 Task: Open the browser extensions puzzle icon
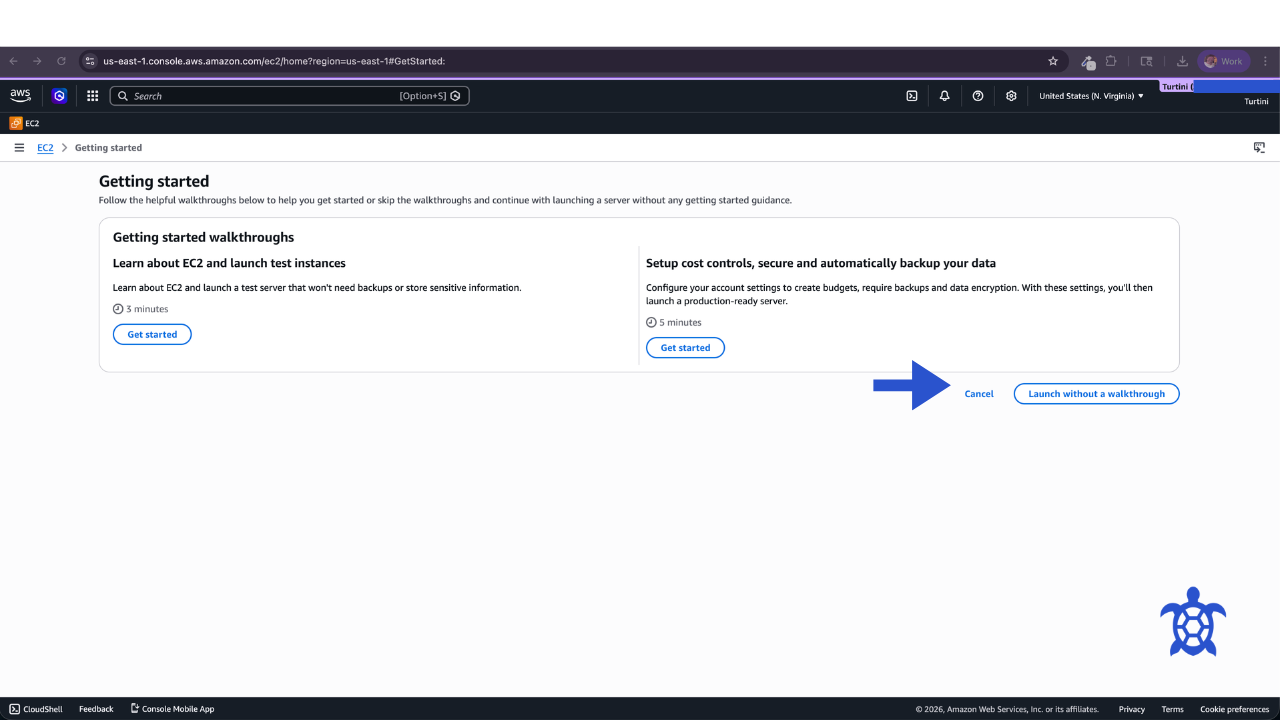(1111, 61)
